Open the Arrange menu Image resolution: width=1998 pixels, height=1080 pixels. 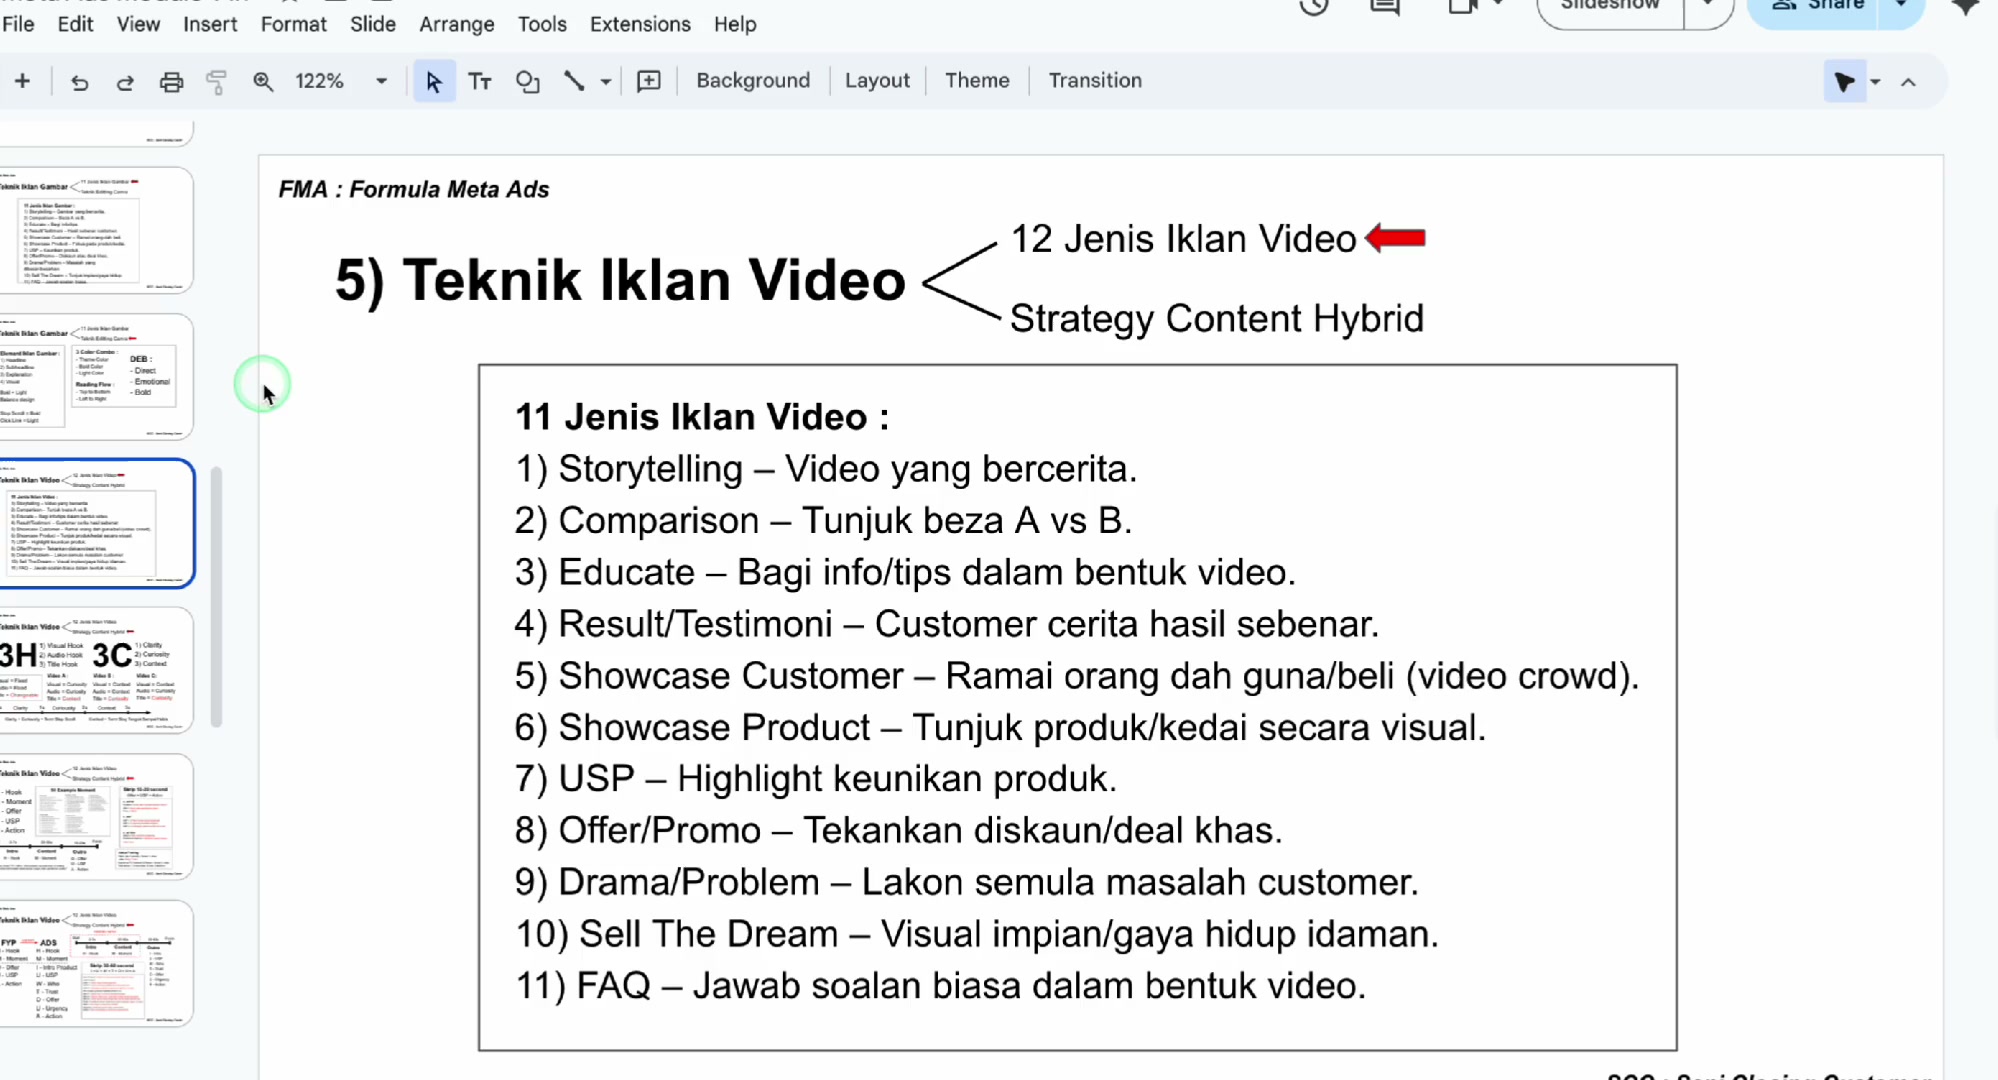457,24
